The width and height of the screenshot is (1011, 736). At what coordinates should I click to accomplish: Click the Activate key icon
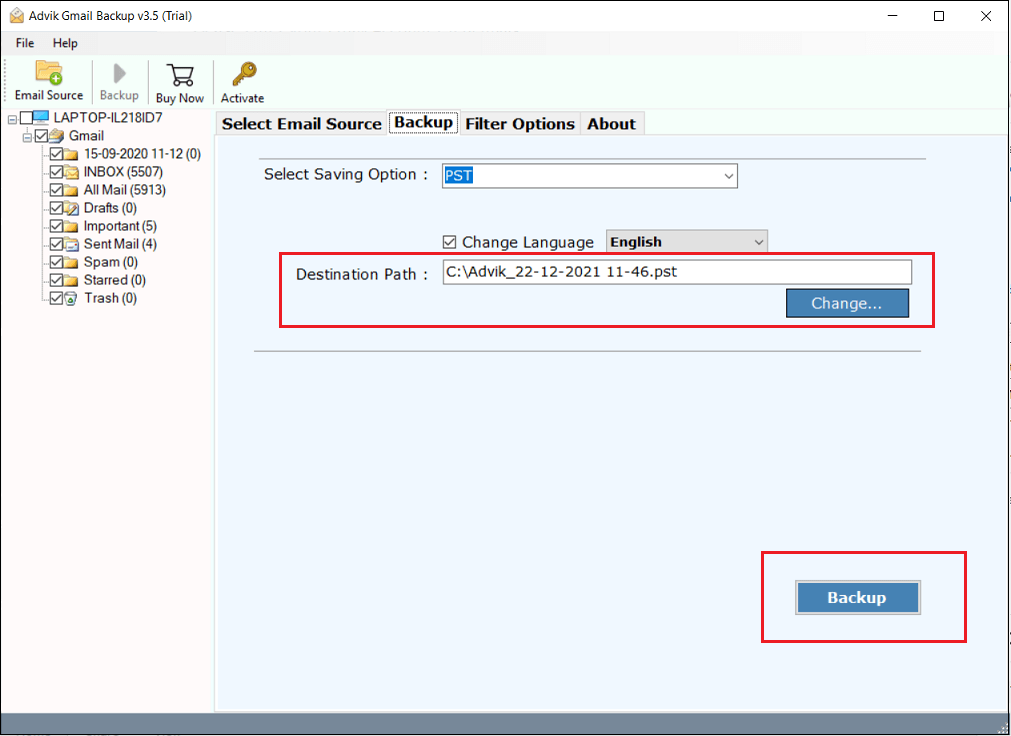click(x=244, y=74)
